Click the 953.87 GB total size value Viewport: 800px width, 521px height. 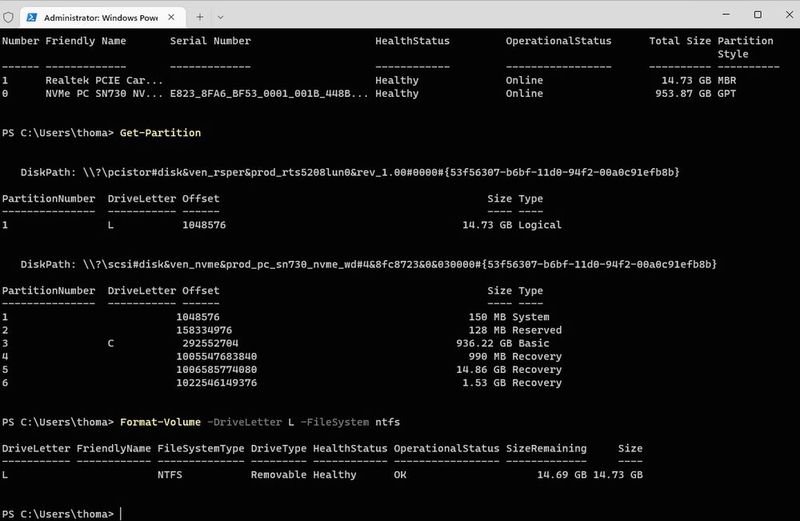(x=683, y=93)
